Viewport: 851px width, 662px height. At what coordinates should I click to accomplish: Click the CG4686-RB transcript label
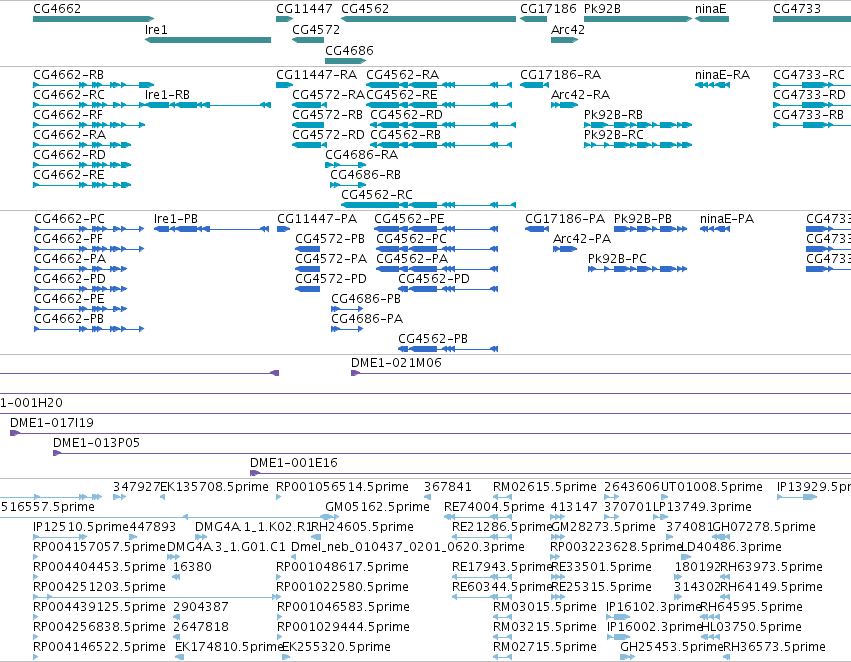365,175
